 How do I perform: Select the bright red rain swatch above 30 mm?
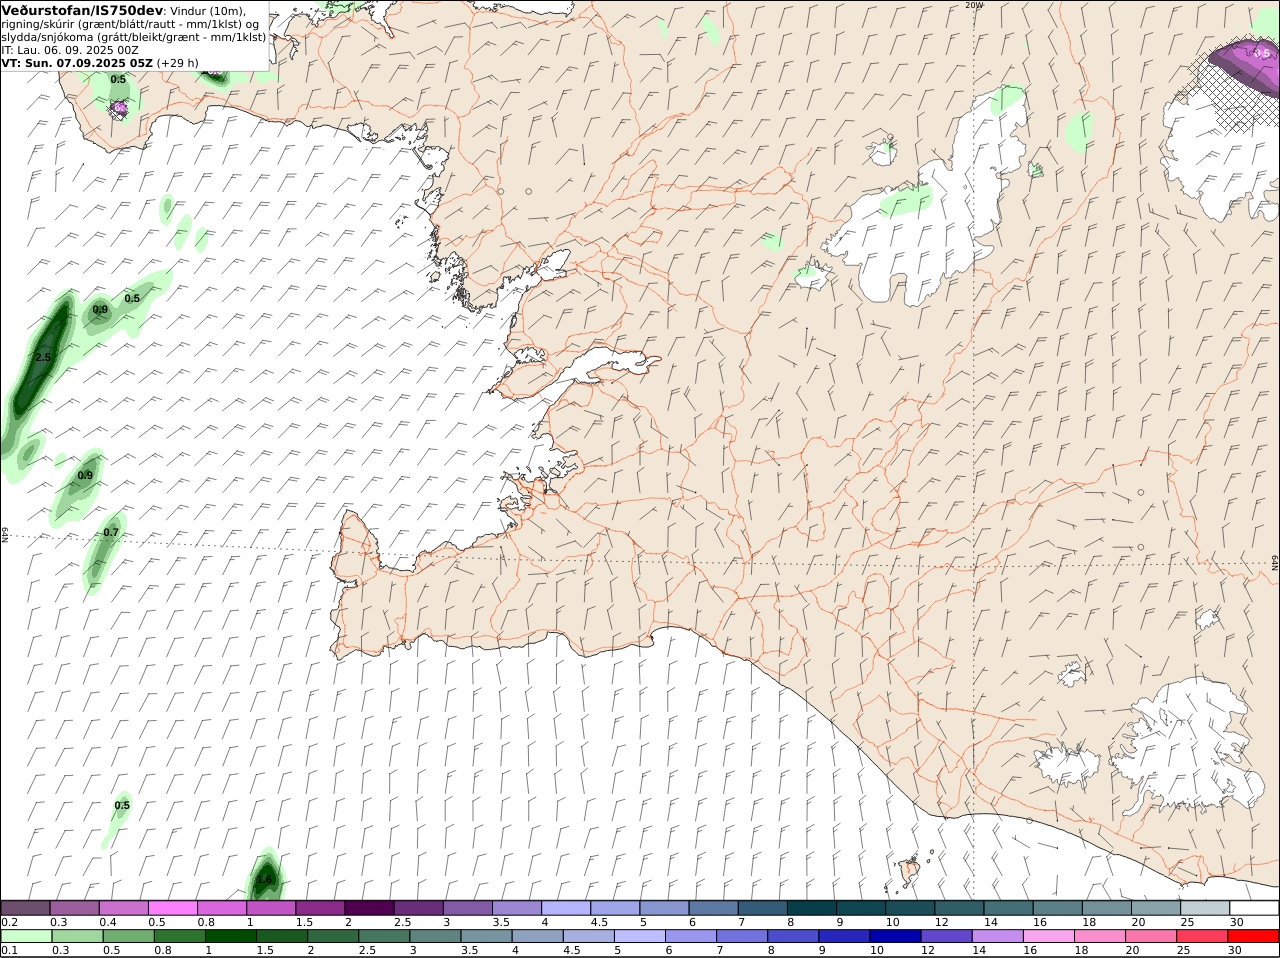coord(1254,936)
